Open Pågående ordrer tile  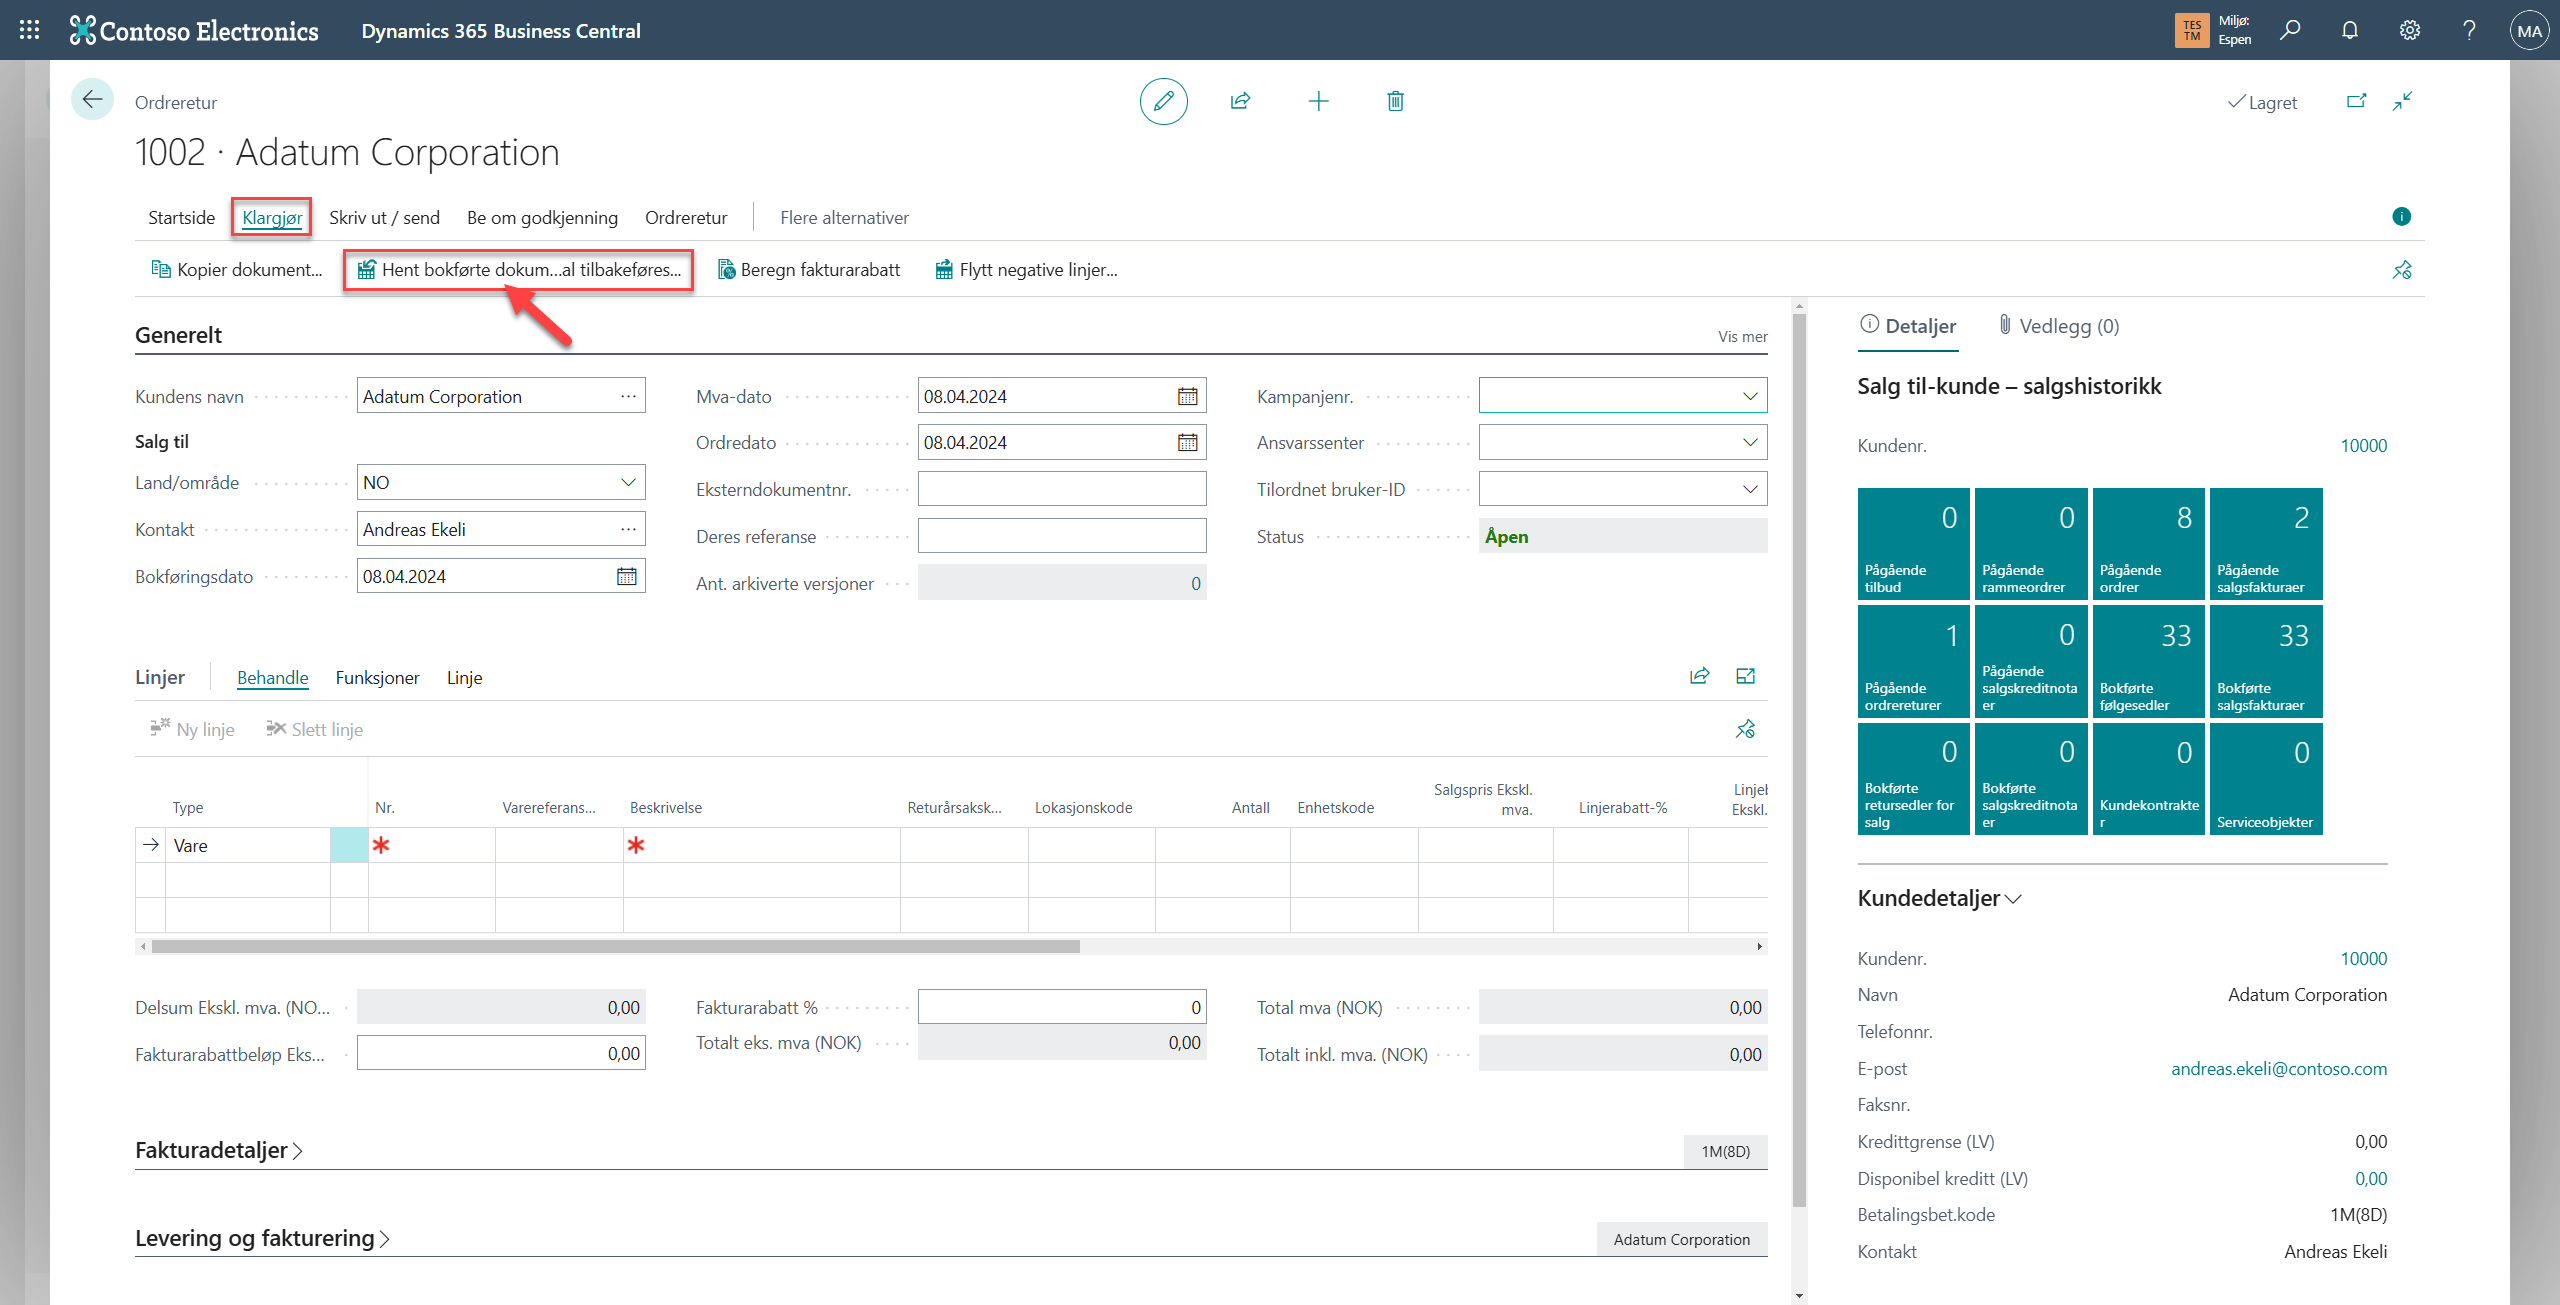[2148, 544]
